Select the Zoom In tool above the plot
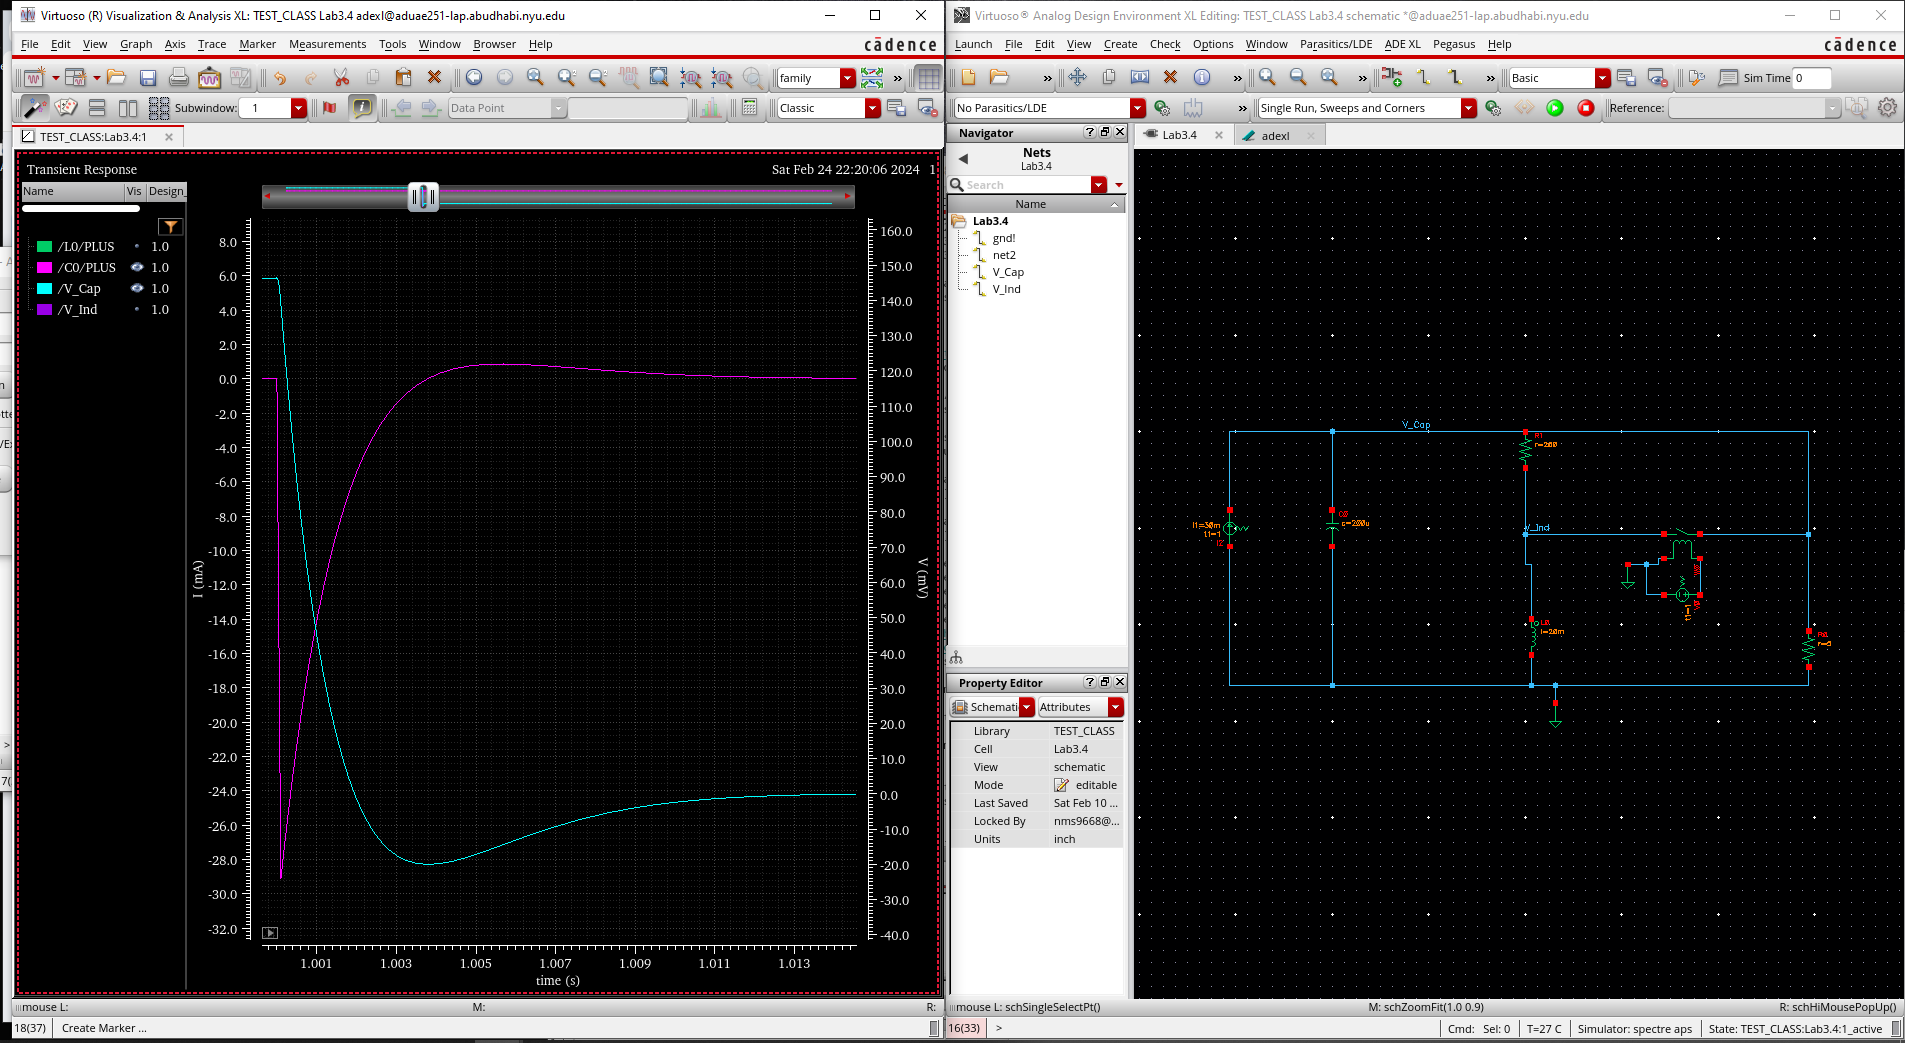This screenshot has width=1905, height=1043. click(x=568, y=77)
